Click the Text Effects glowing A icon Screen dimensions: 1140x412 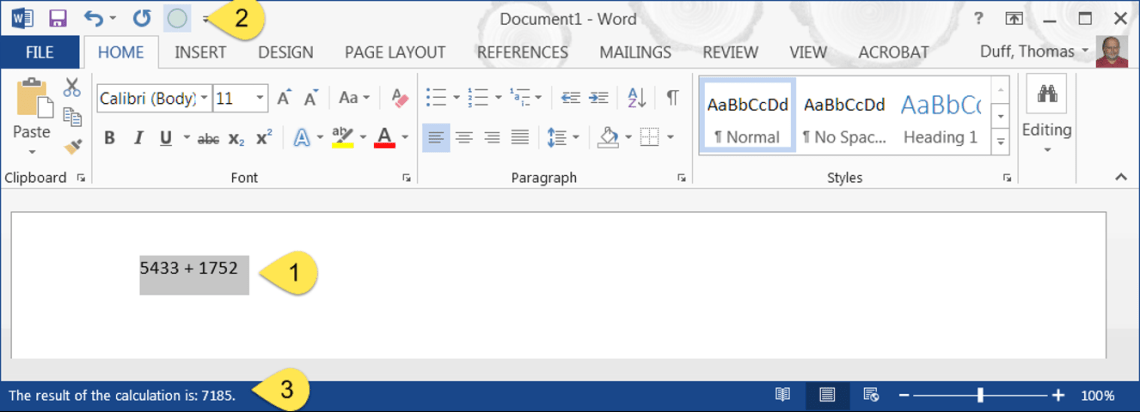(302, 138)
